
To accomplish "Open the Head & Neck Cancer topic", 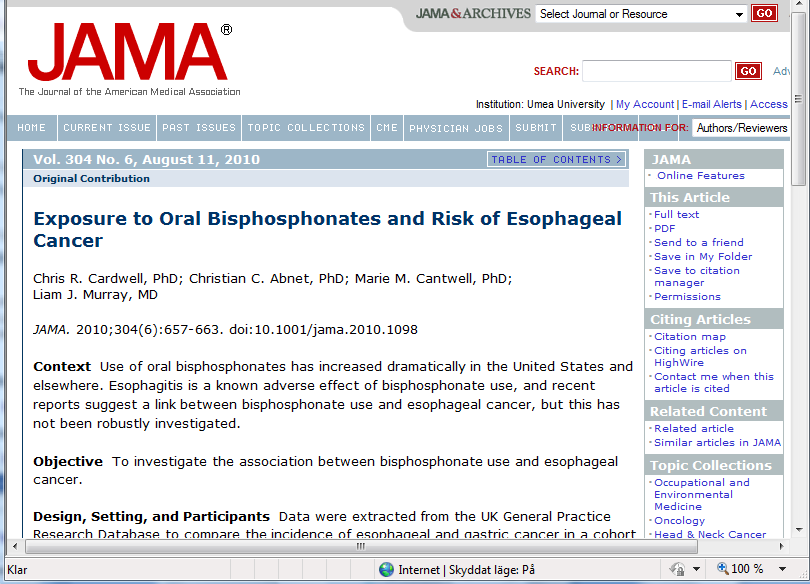I will 710,534.
